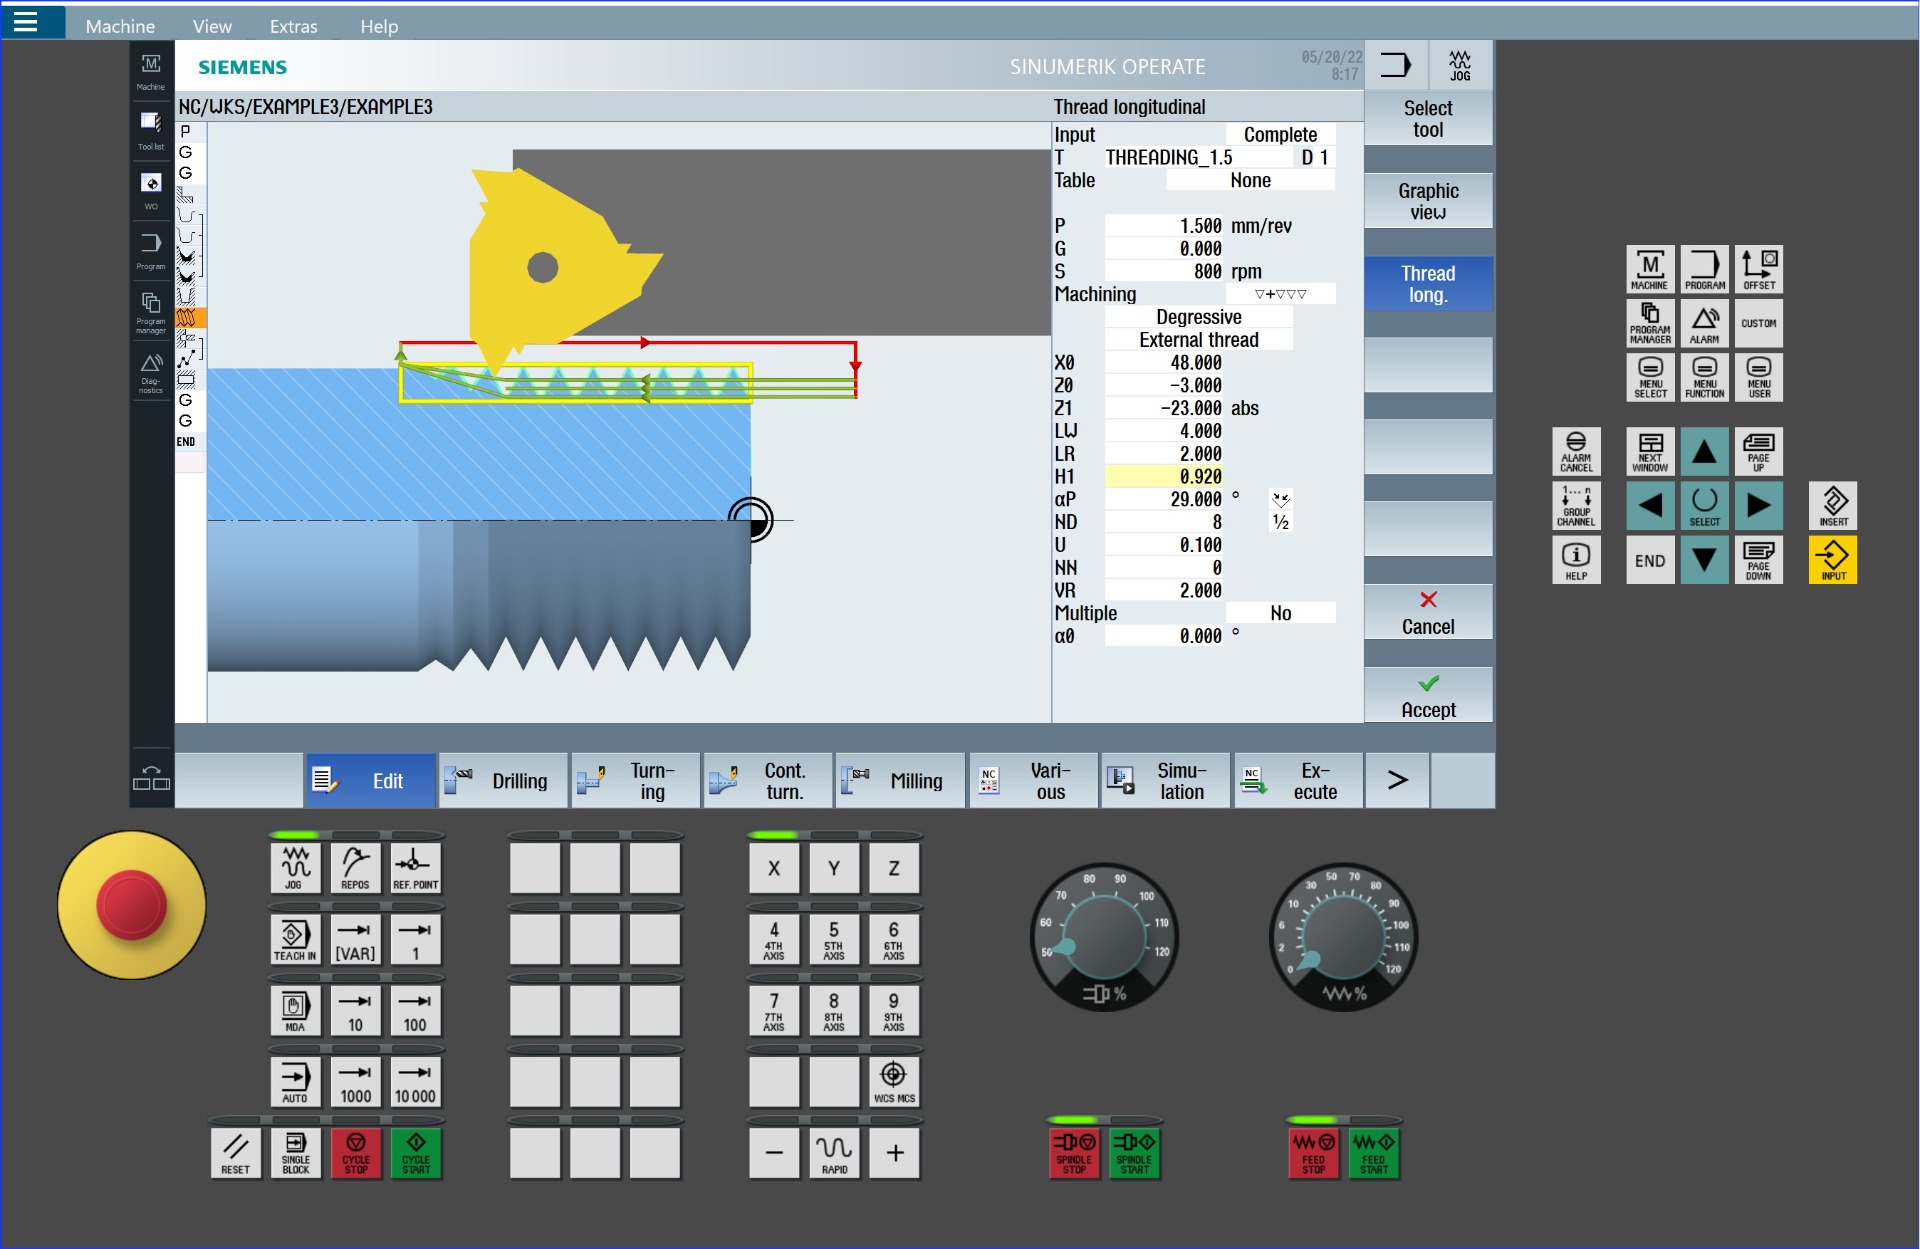Click the Graphic view softkey
This screenshot has width=1920, height=1249.
(x=1428, y=201)
